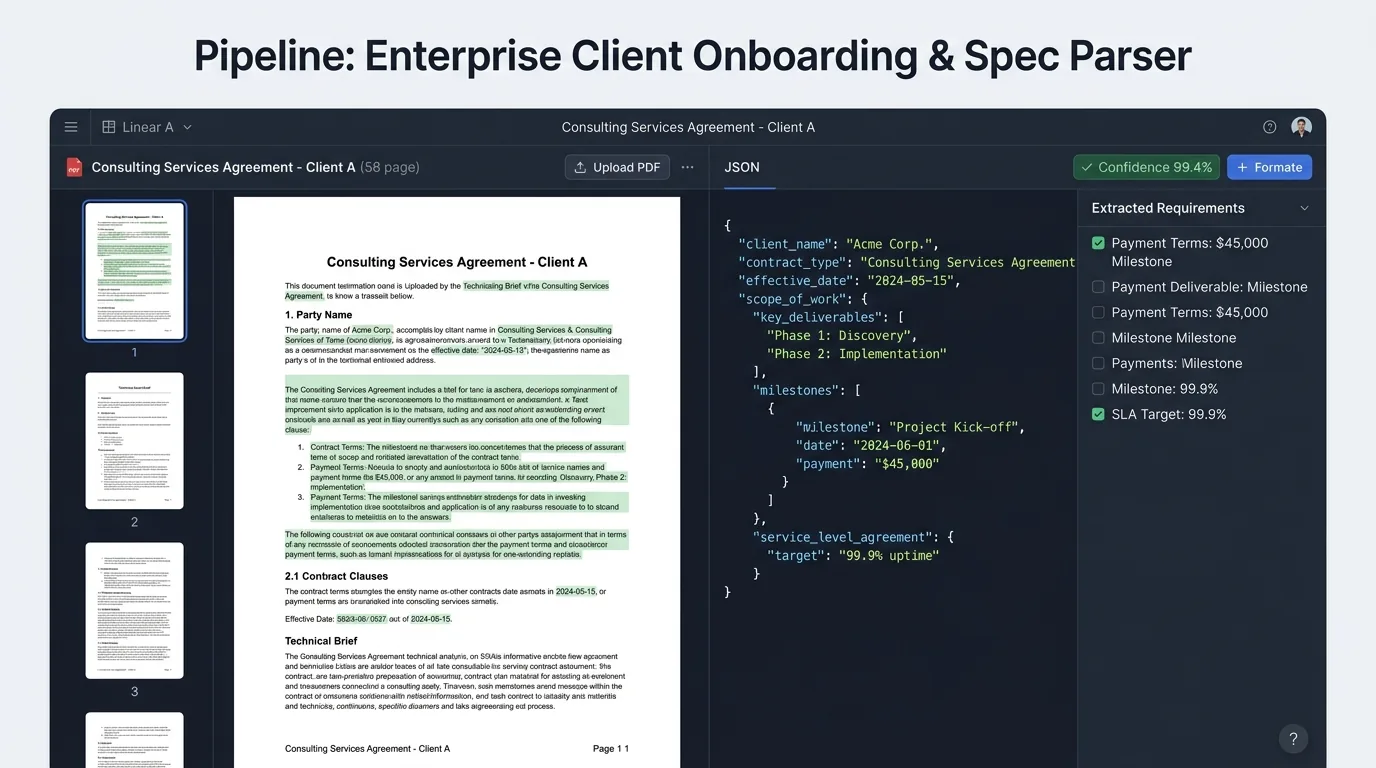Expand the Linear A dropdown chevron
The width and height of the screenshot is (1376, 768).
click(x=187, y=127)
